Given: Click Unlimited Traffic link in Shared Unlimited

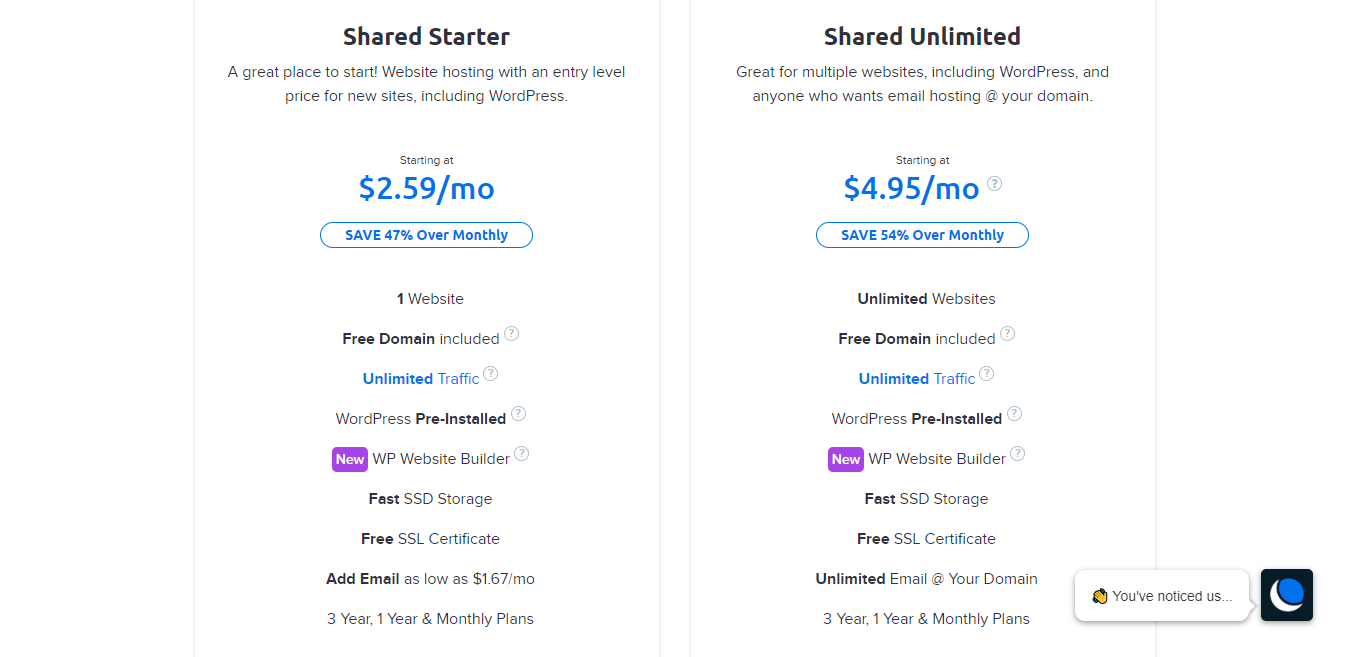Looking at the screenshot, I should [917, 379].
